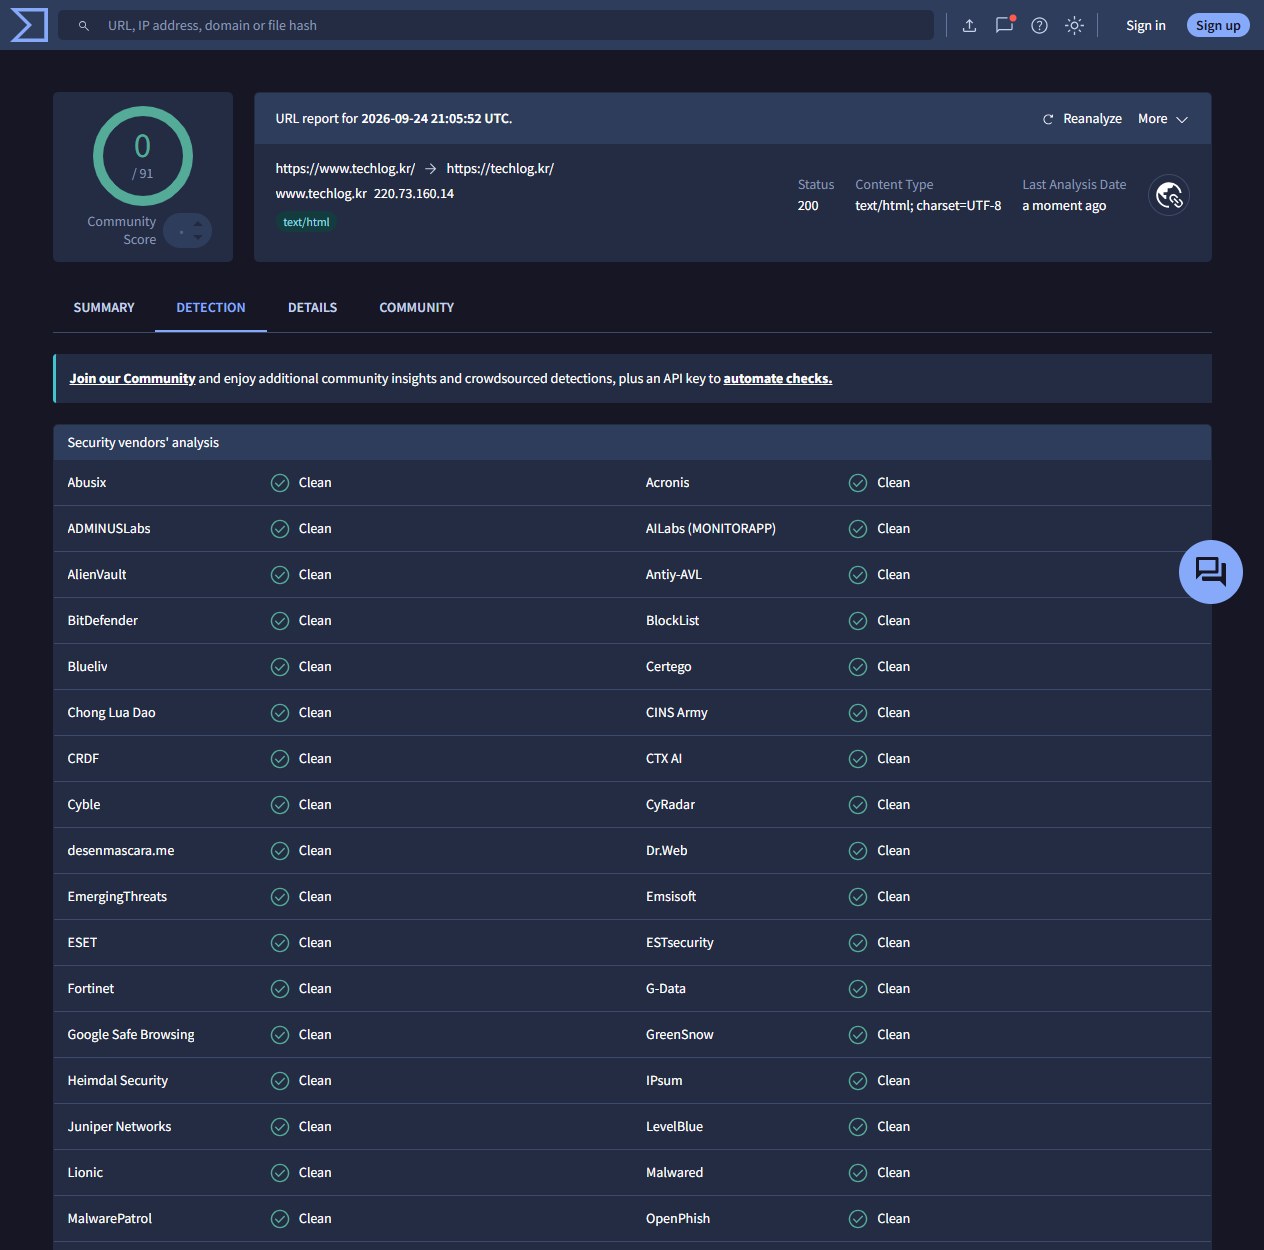Click the Clean result for Certego
1264x1250 pixels.
[x=894, y=667]
